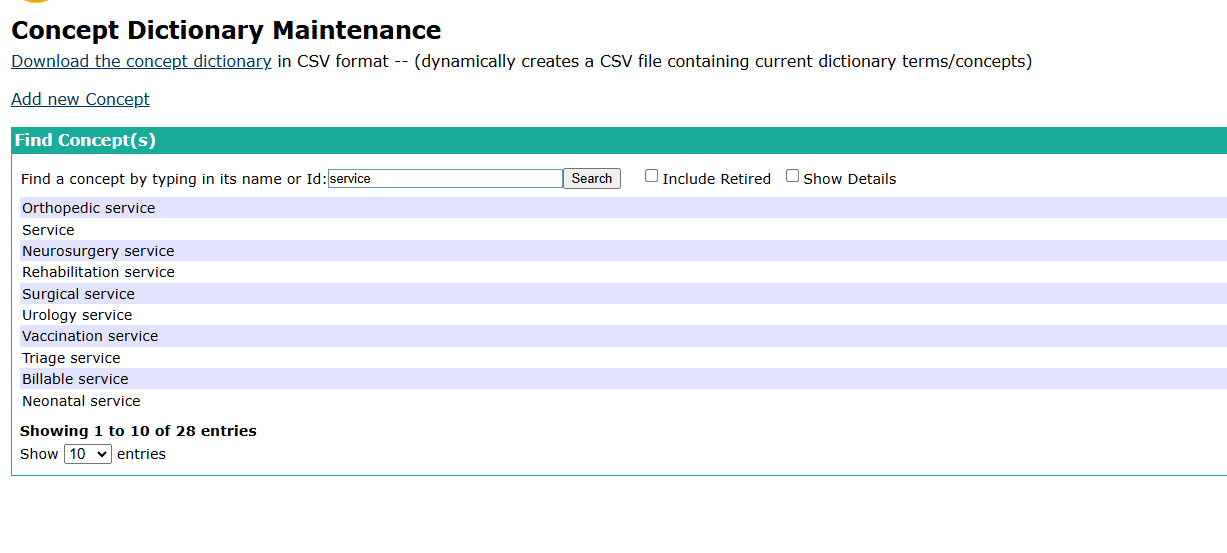Open the plain Service concept result
Viewport: 1227px width, 553px height.
(x=48, y=230)
